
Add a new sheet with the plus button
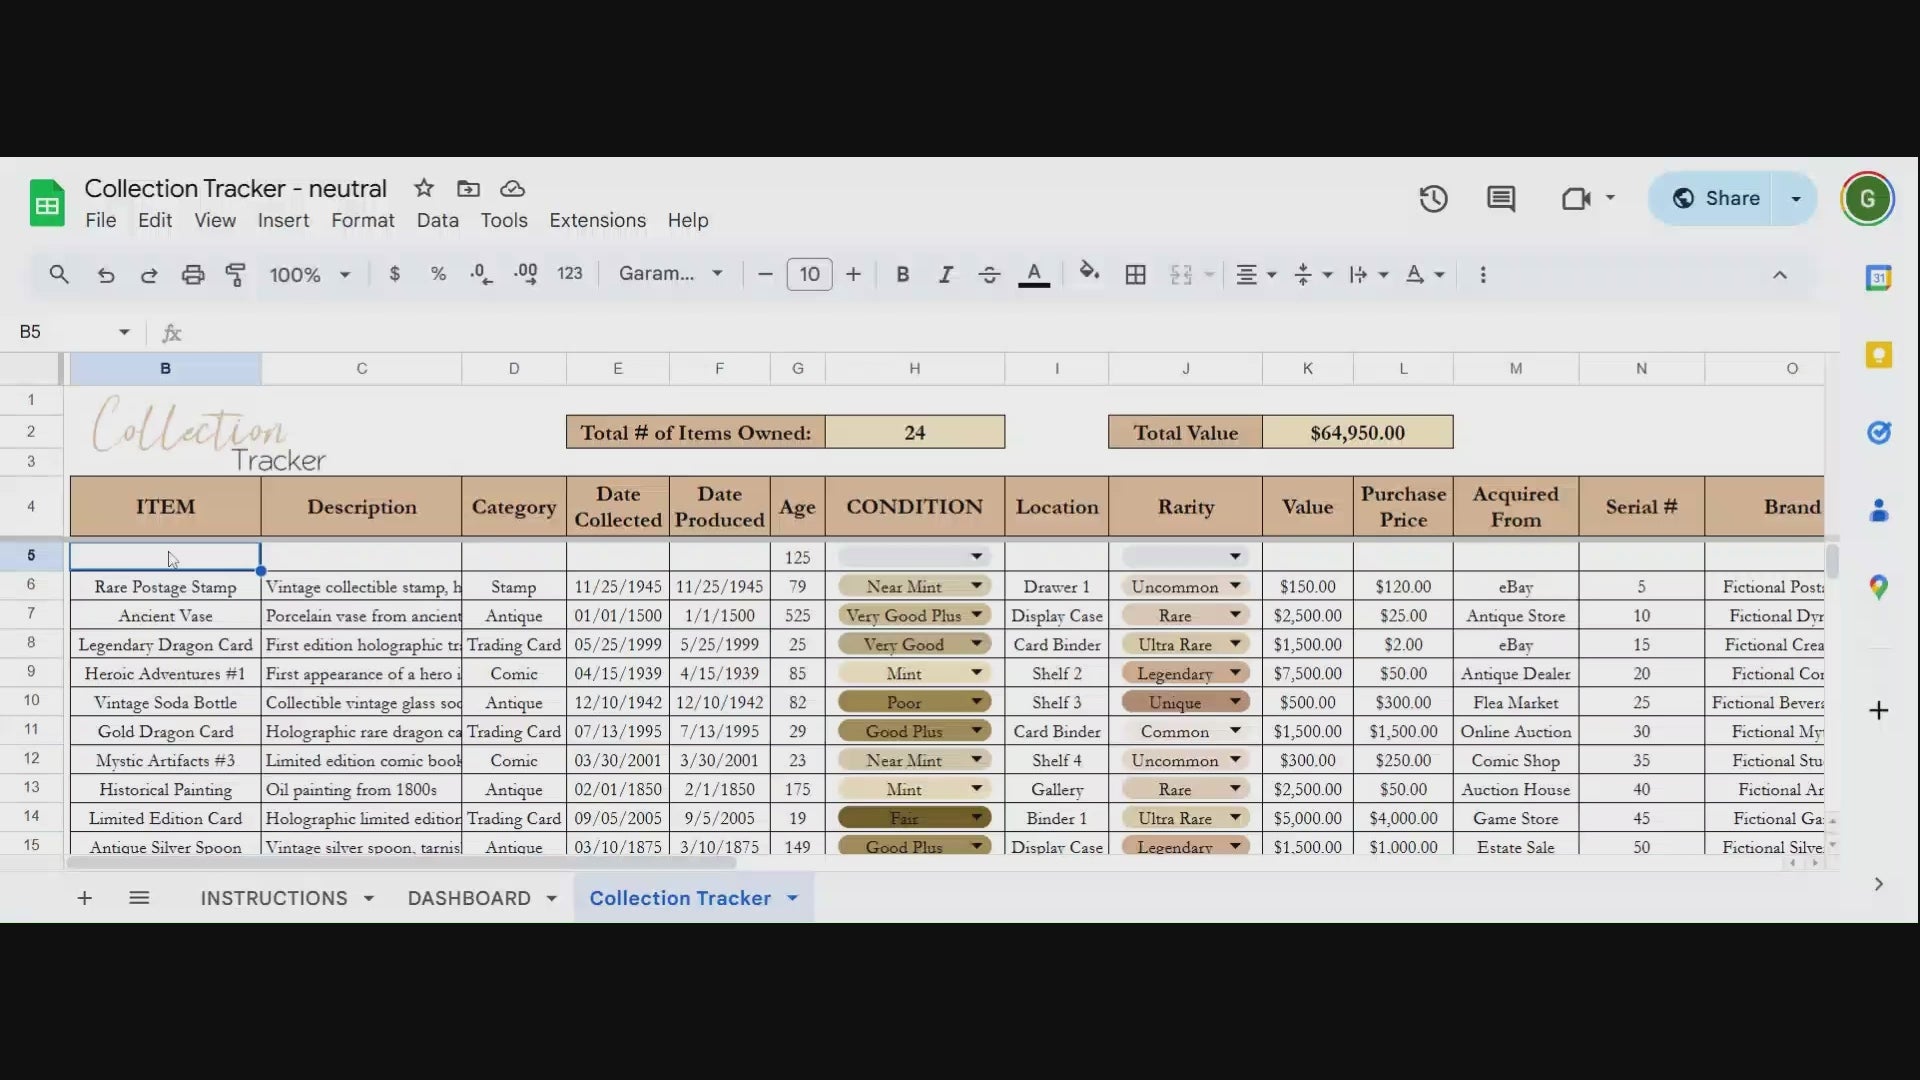(84, 897)
